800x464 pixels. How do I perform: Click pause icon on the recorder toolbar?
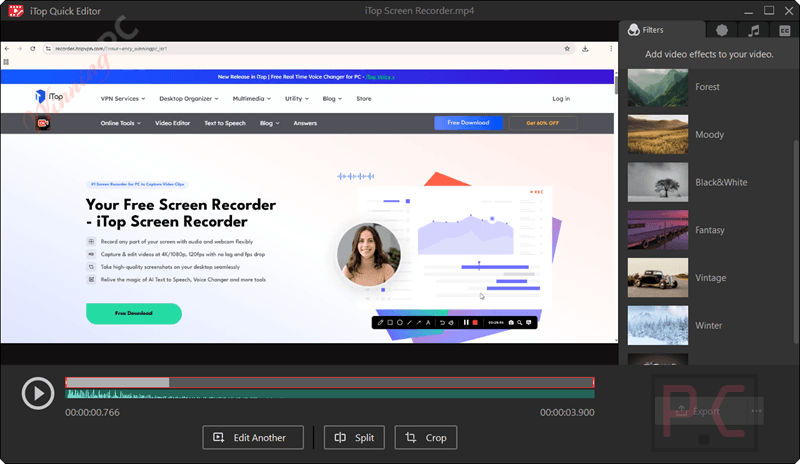(466, 323)
